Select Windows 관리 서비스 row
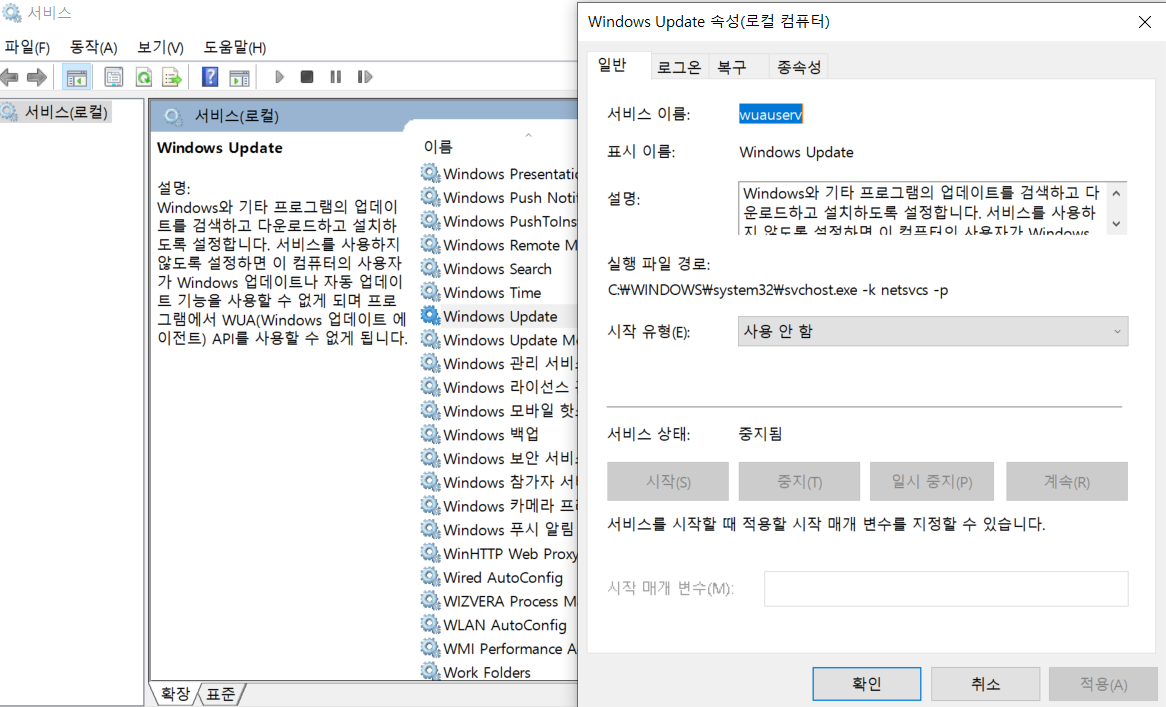This screenshot has width=1166, height=707. (x=498, y=364)
